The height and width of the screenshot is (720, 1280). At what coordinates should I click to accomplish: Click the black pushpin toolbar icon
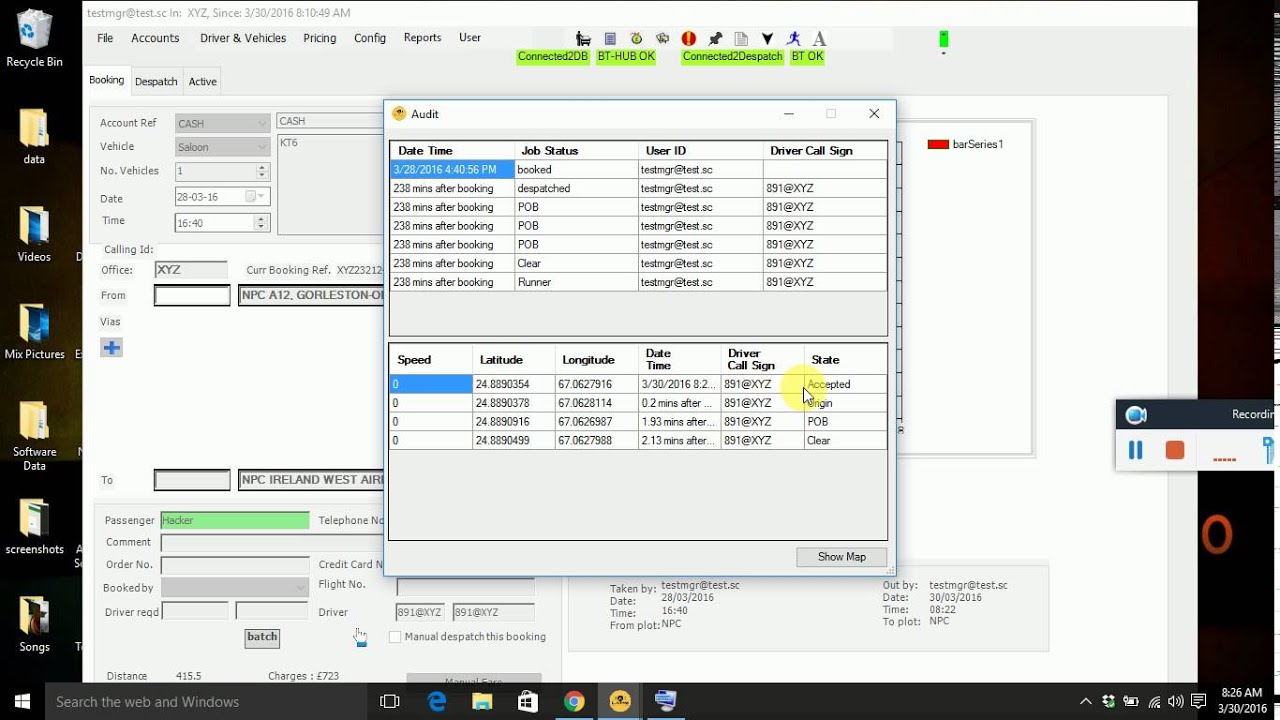point(715,38)
